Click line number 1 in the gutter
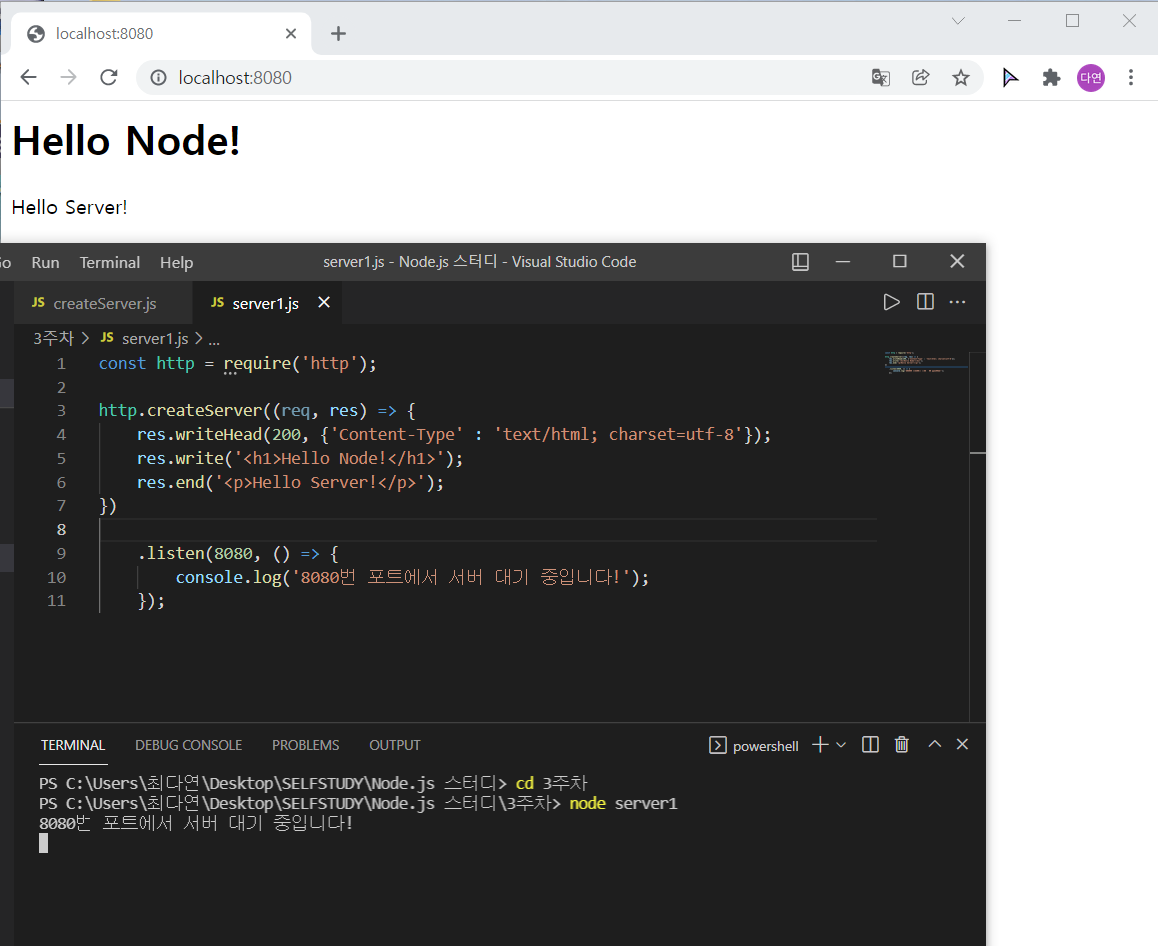Screen dimensions: 1158x946 point(61,363)
